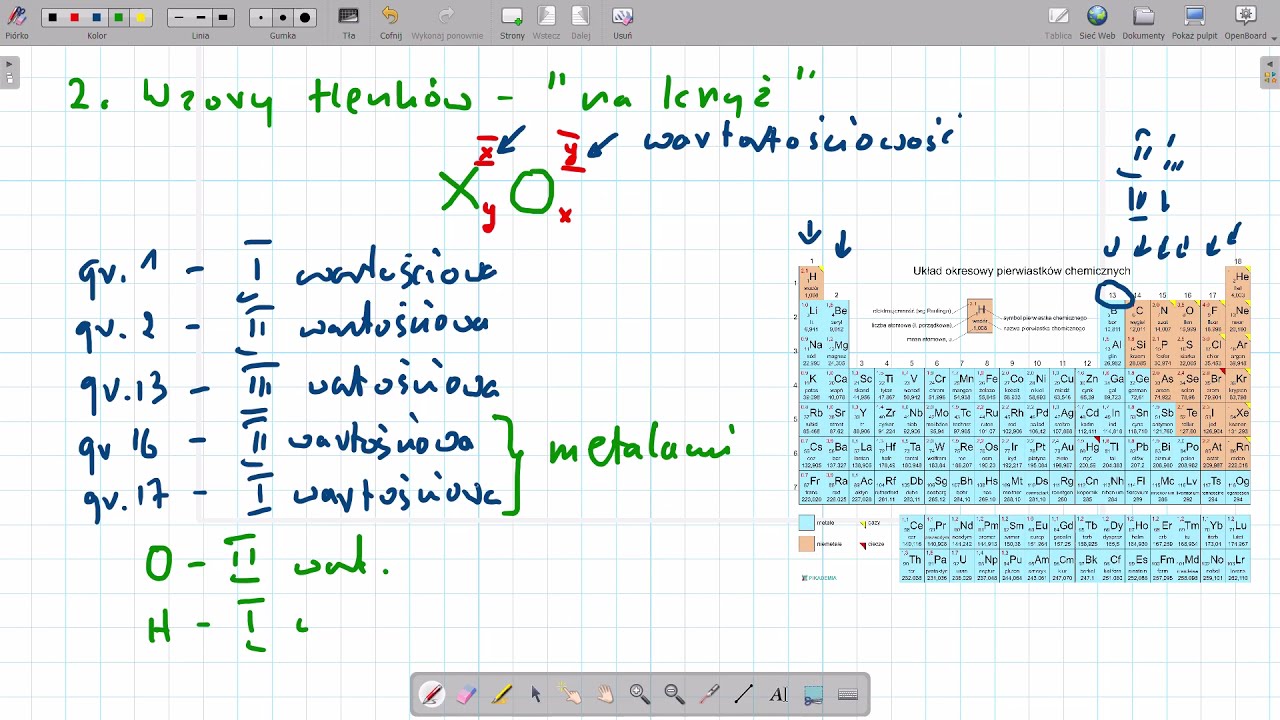Viewport: 1280px width, 720px height.
Task: Choose the small eraser size
Action: click(x=261, y=18)
